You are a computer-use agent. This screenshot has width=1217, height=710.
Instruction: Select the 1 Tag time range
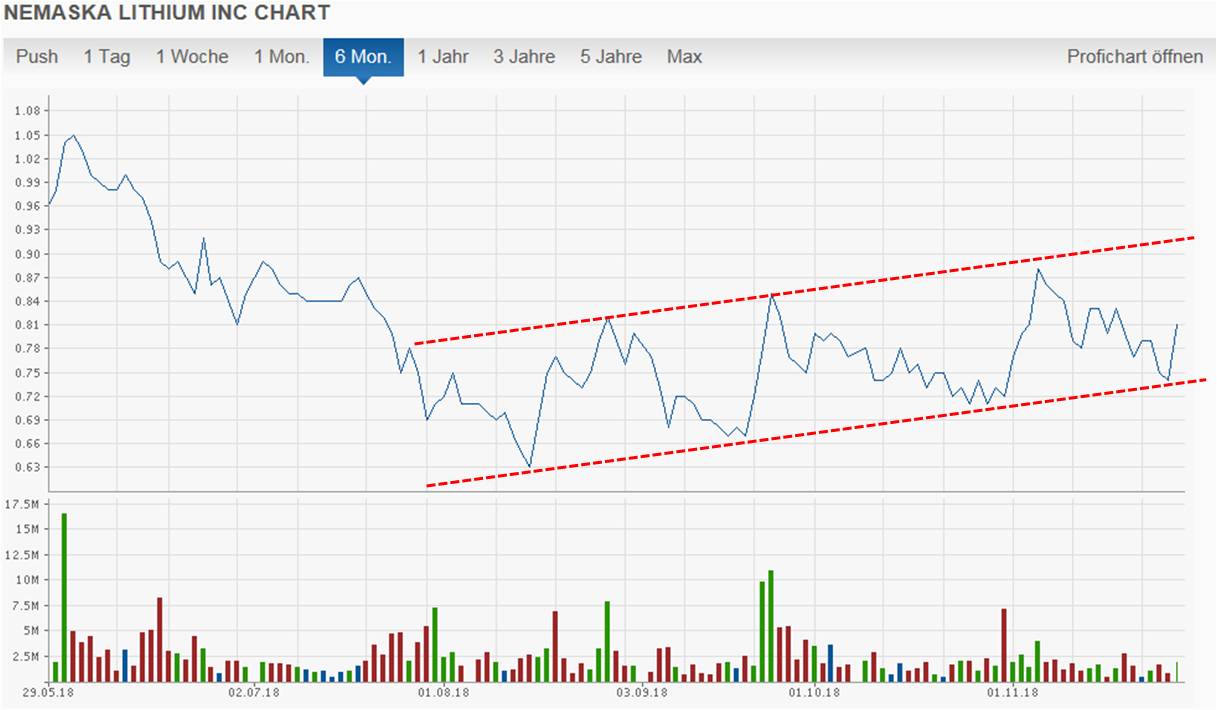pos(107,57)
